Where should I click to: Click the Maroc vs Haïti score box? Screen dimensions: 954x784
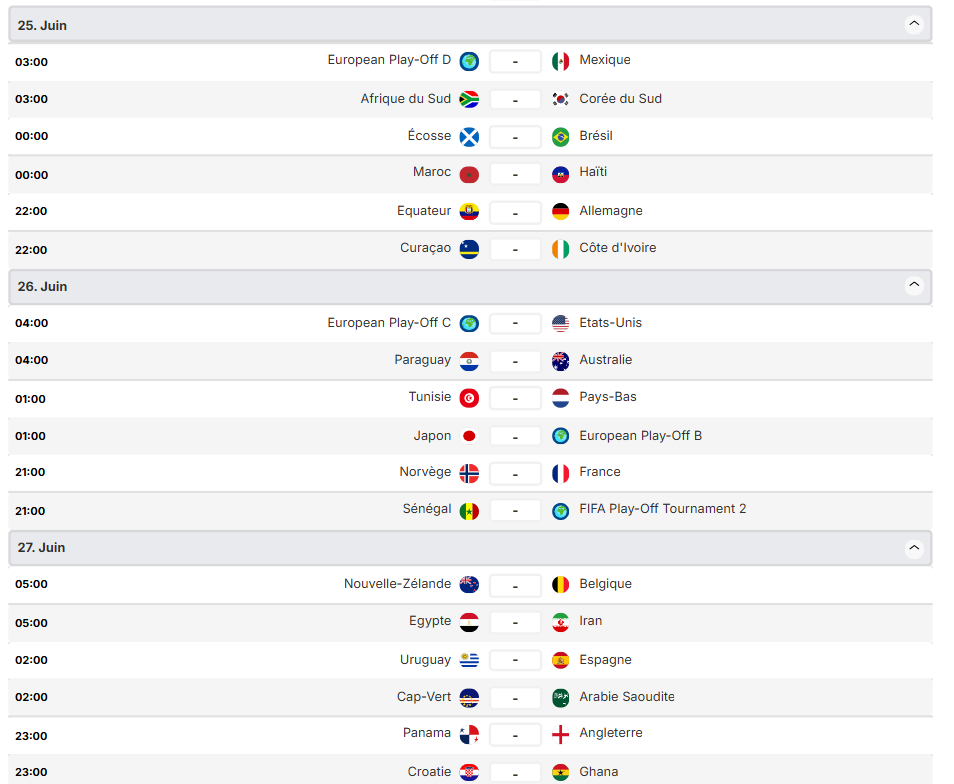tap(515, 174)
